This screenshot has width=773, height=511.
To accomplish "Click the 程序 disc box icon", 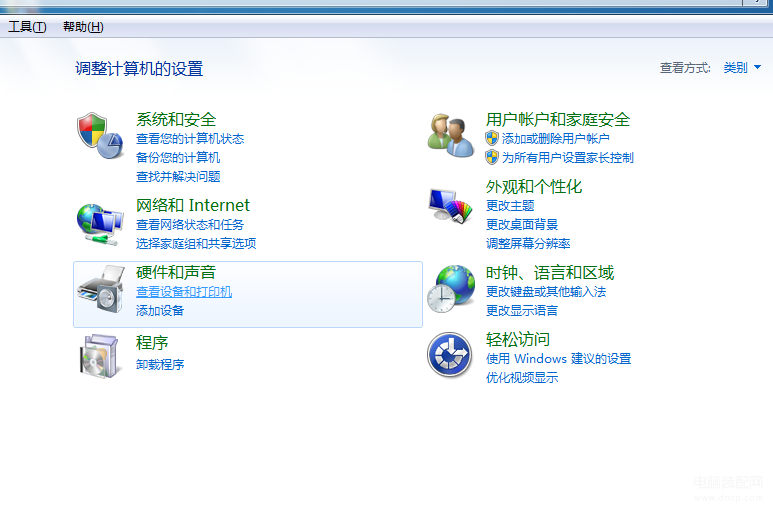I will point(100,356).
